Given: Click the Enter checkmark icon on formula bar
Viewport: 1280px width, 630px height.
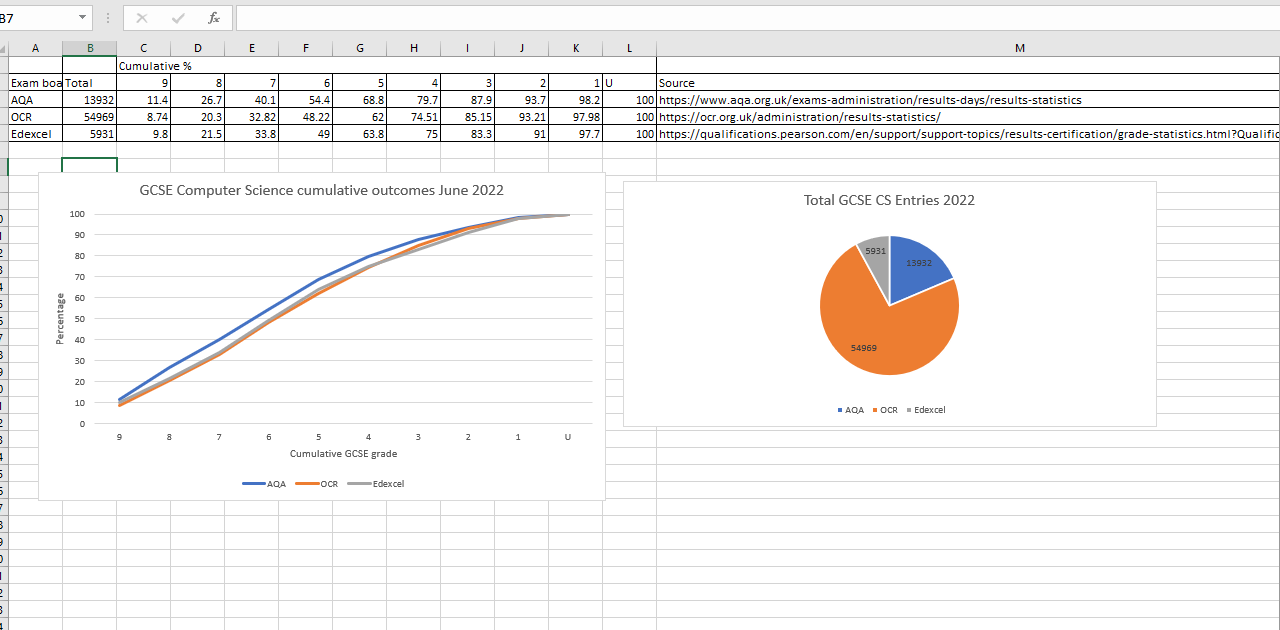Looking at the screenshot, I should click(x=176, y=17).
